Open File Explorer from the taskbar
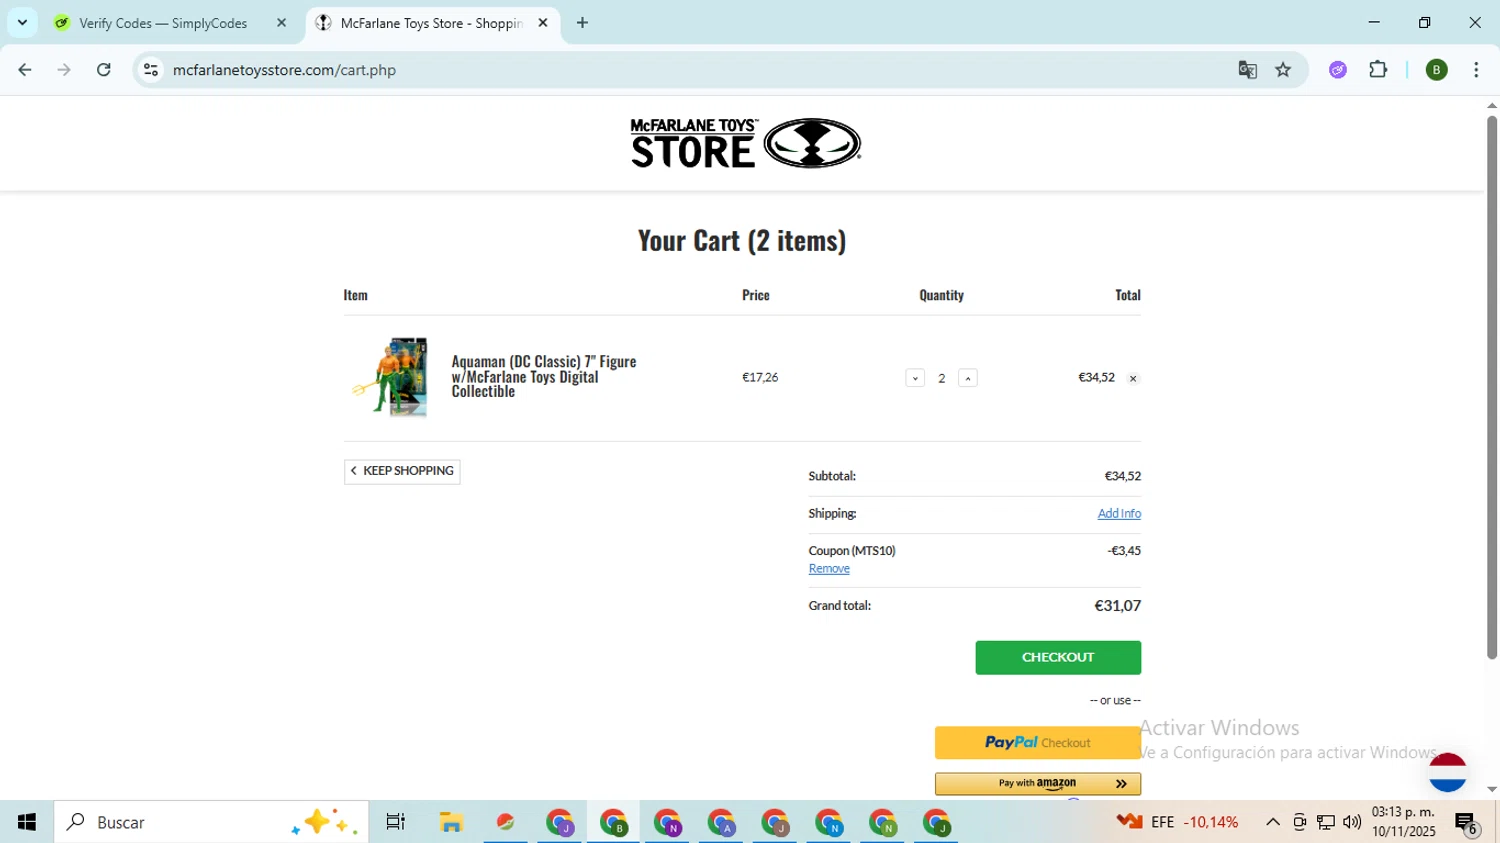The height and width of the screenshot is (843, 1500). coord(451,822)
